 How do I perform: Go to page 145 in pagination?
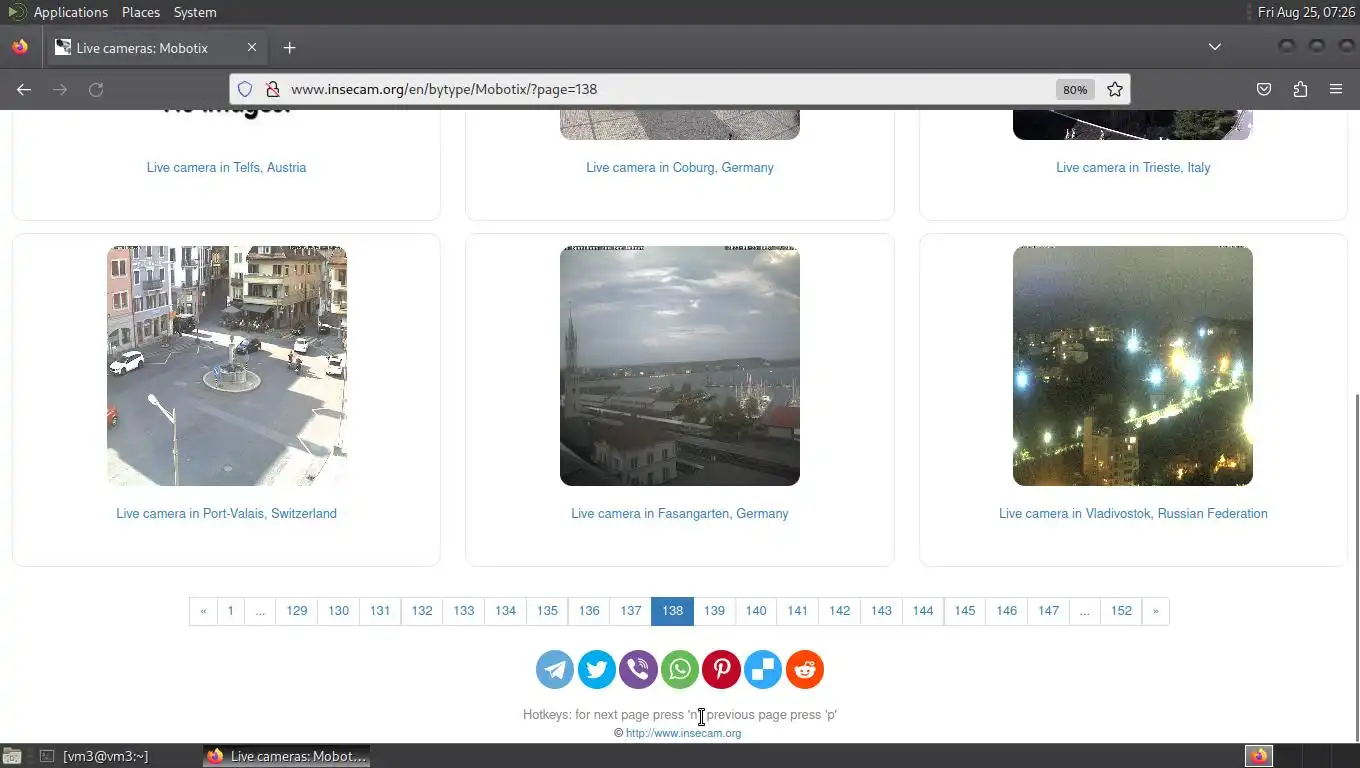pos(965,611)
